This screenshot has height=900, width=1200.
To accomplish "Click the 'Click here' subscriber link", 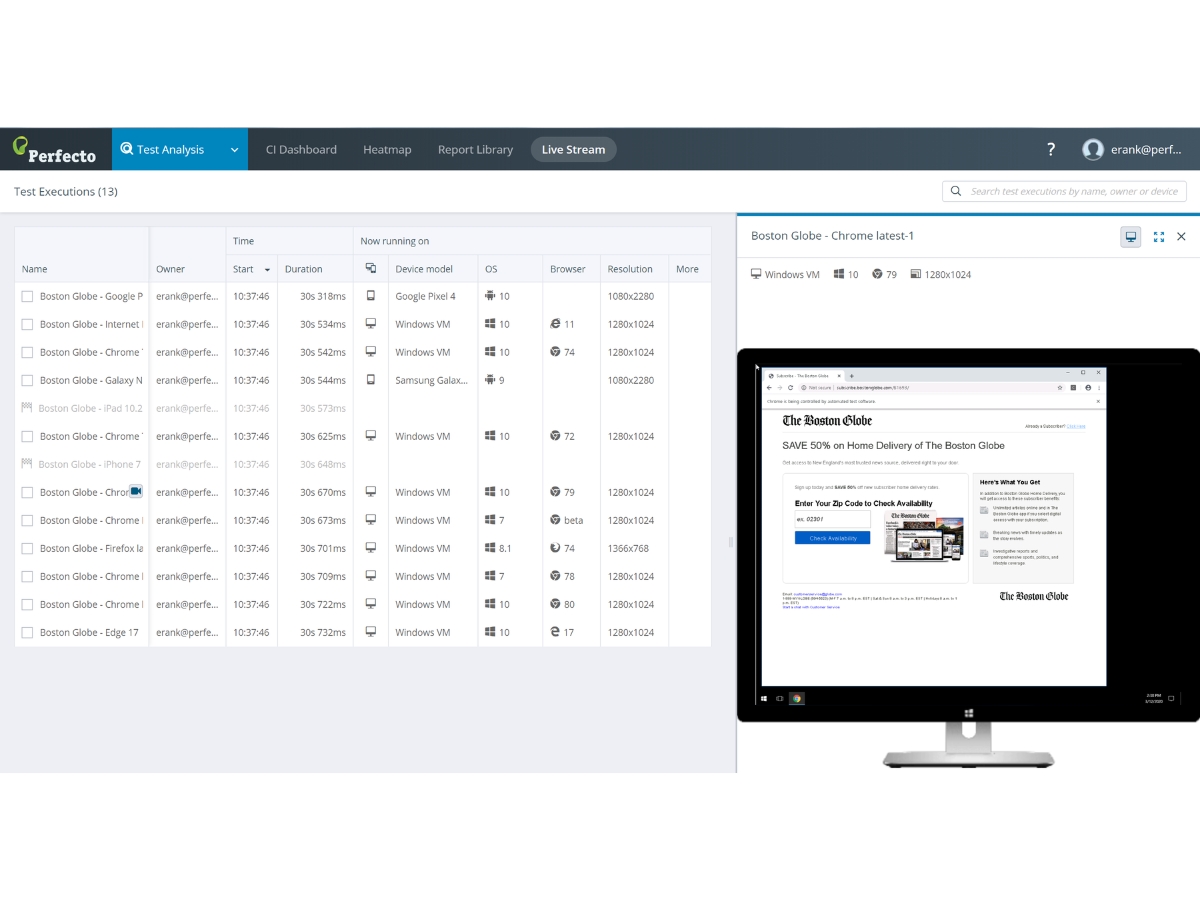I will 1075,426.
